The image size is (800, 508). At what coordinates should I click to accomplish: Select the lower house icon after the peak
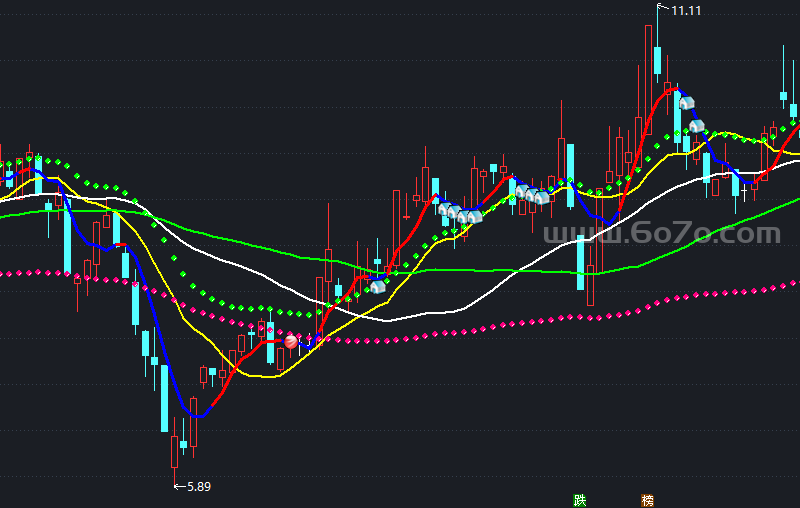(x=697, y=126)
